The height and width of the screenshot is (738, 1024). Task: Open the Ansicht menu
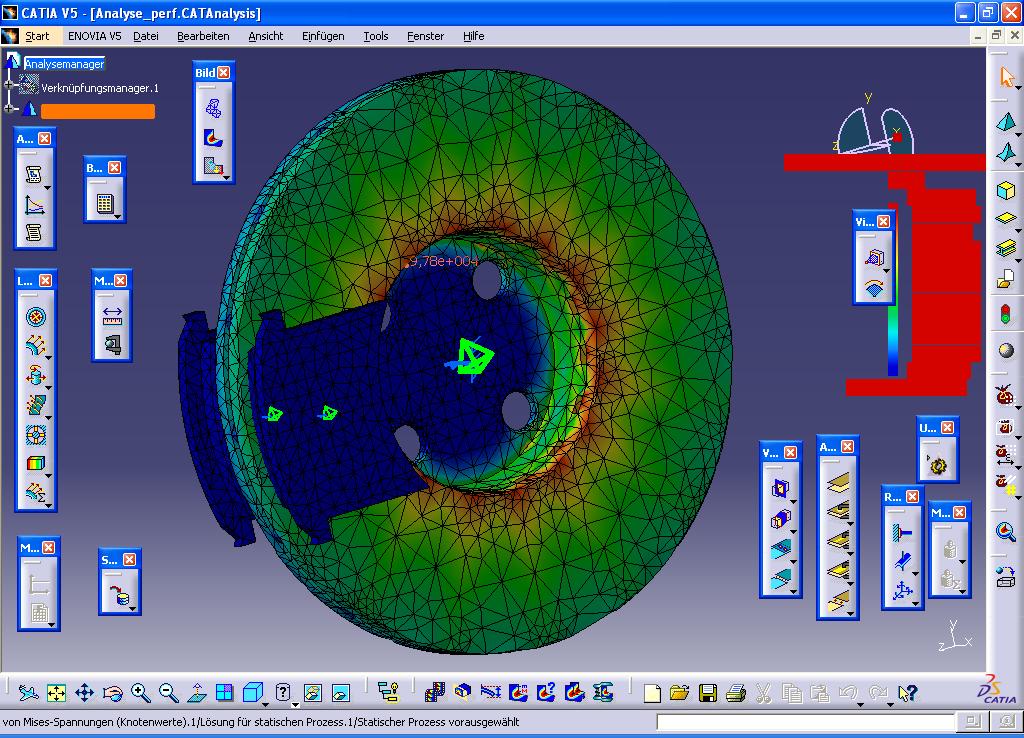[x=266, y=36]
